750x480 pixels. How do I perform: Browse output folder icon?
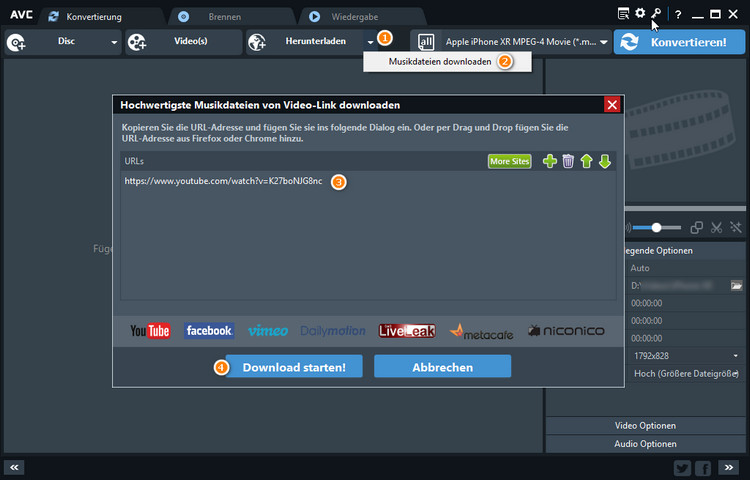(x=736, y=286)
